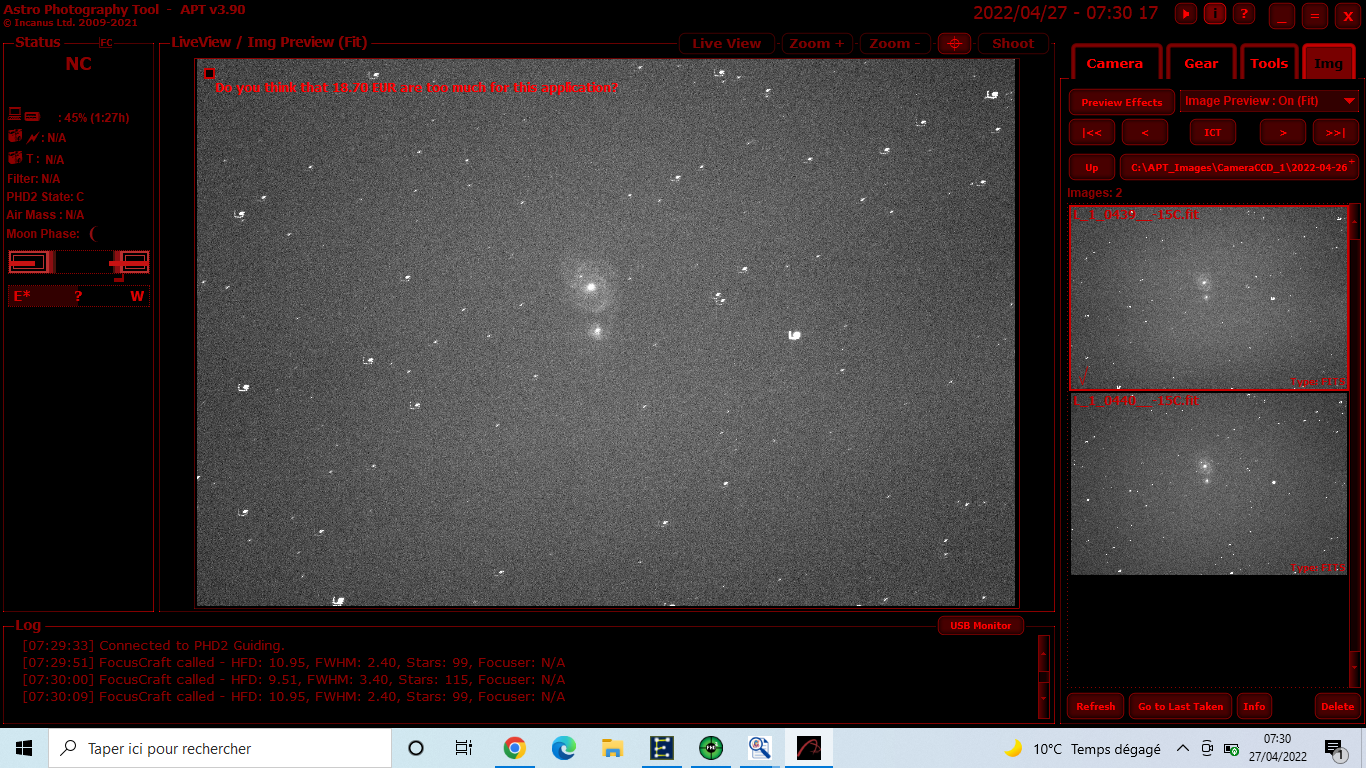Switch to the Camera tab
Image resolution: width=1366 pixels, height=768 pixels.
(1115, 63)
